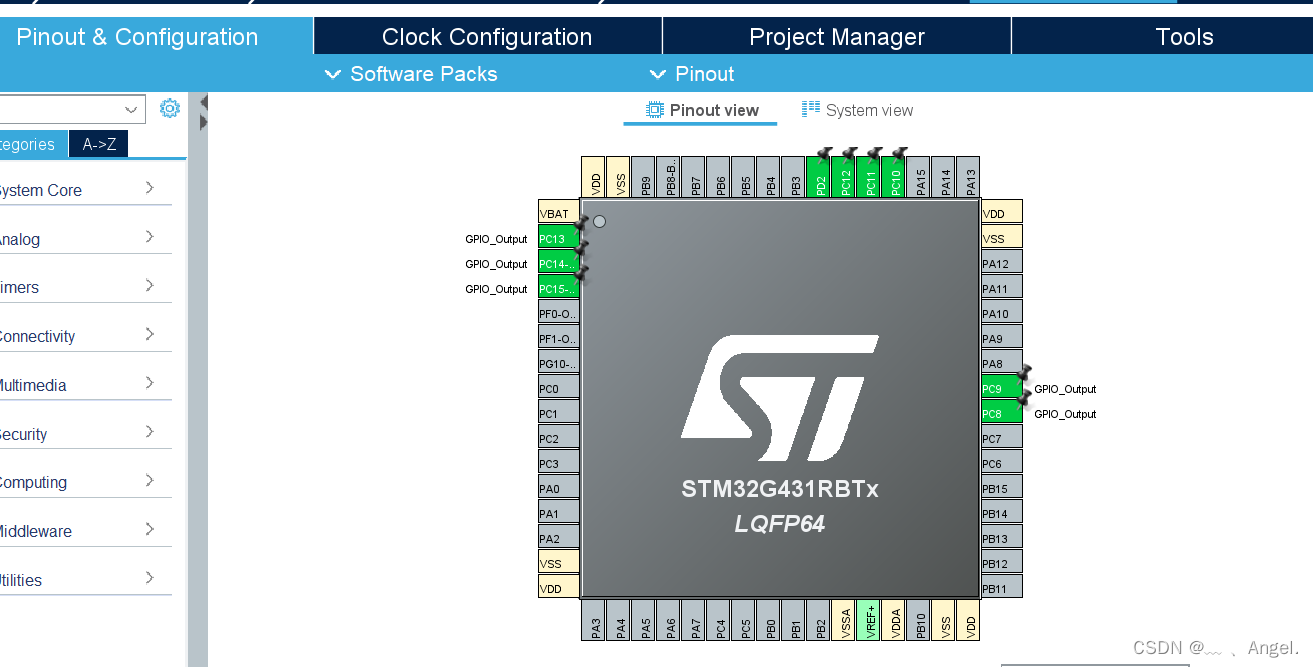Click pin PA12 on the right side
Screen dimensions: 1313x667
tap(1002, 264)
